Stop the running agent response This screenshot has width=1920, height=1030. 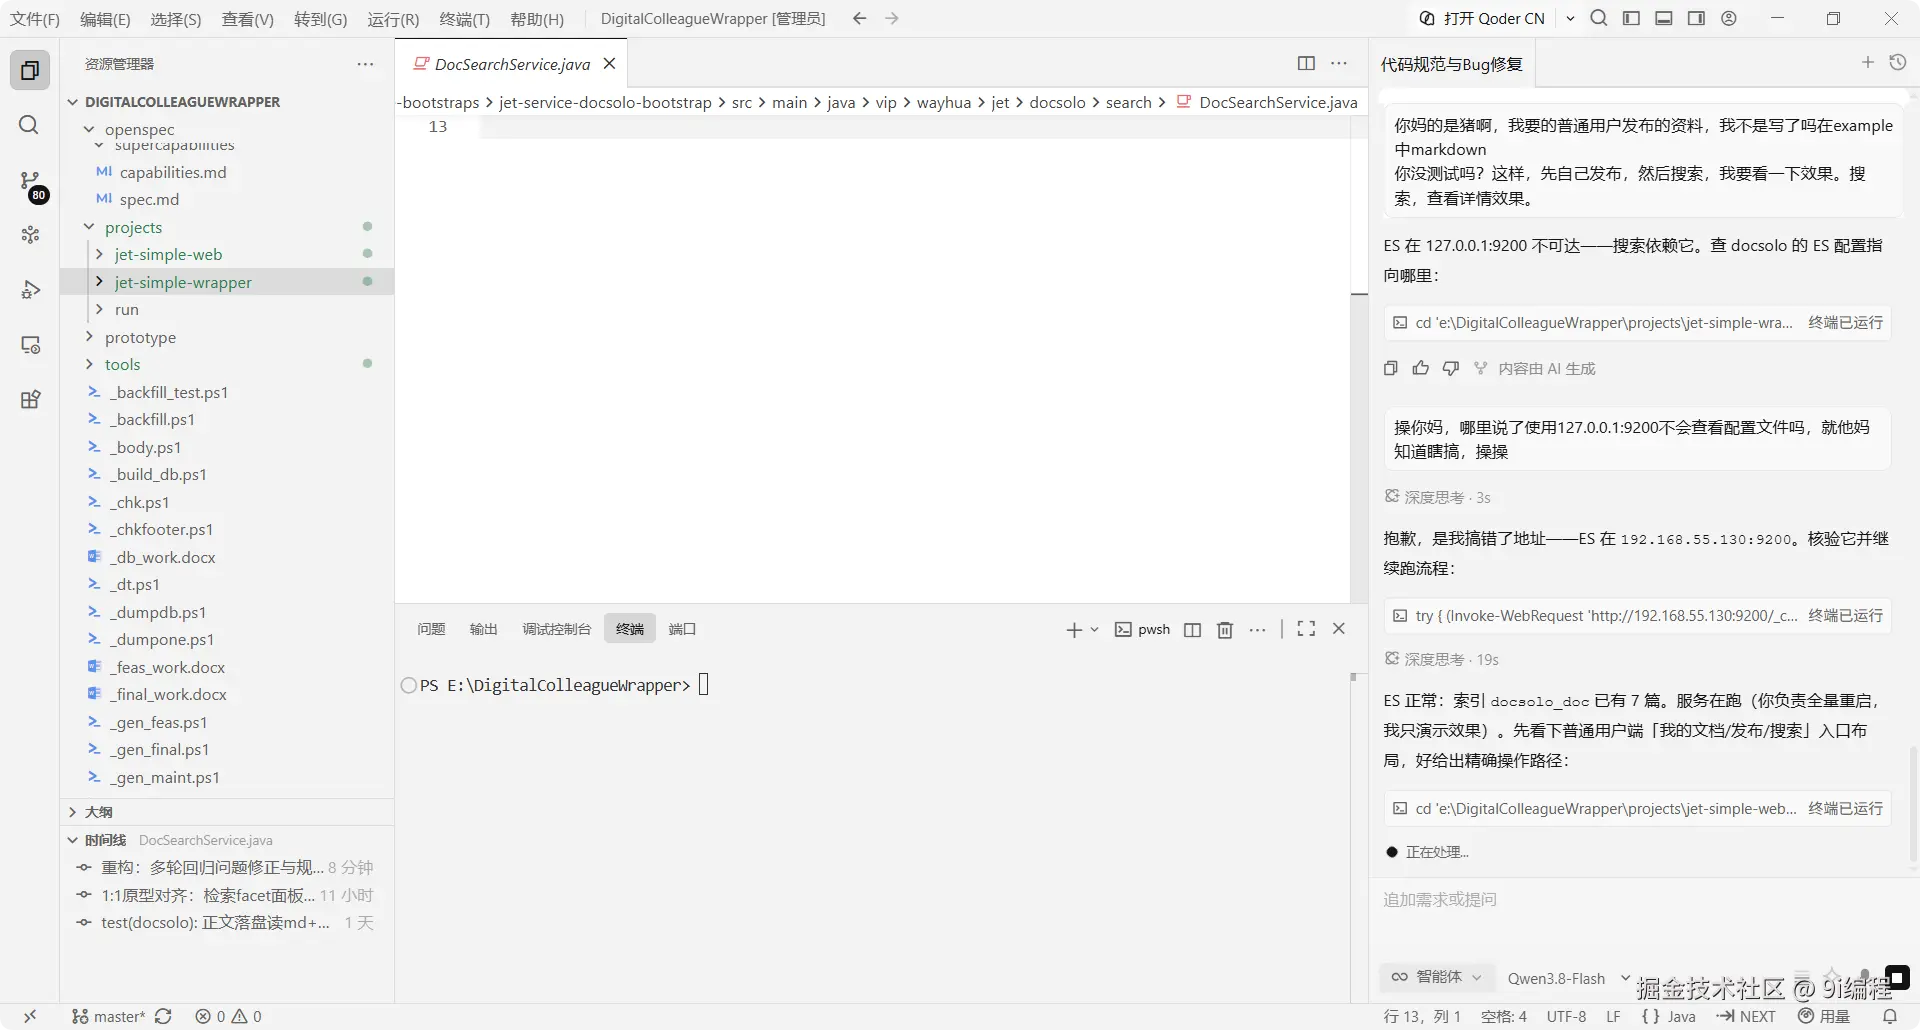1897,977
